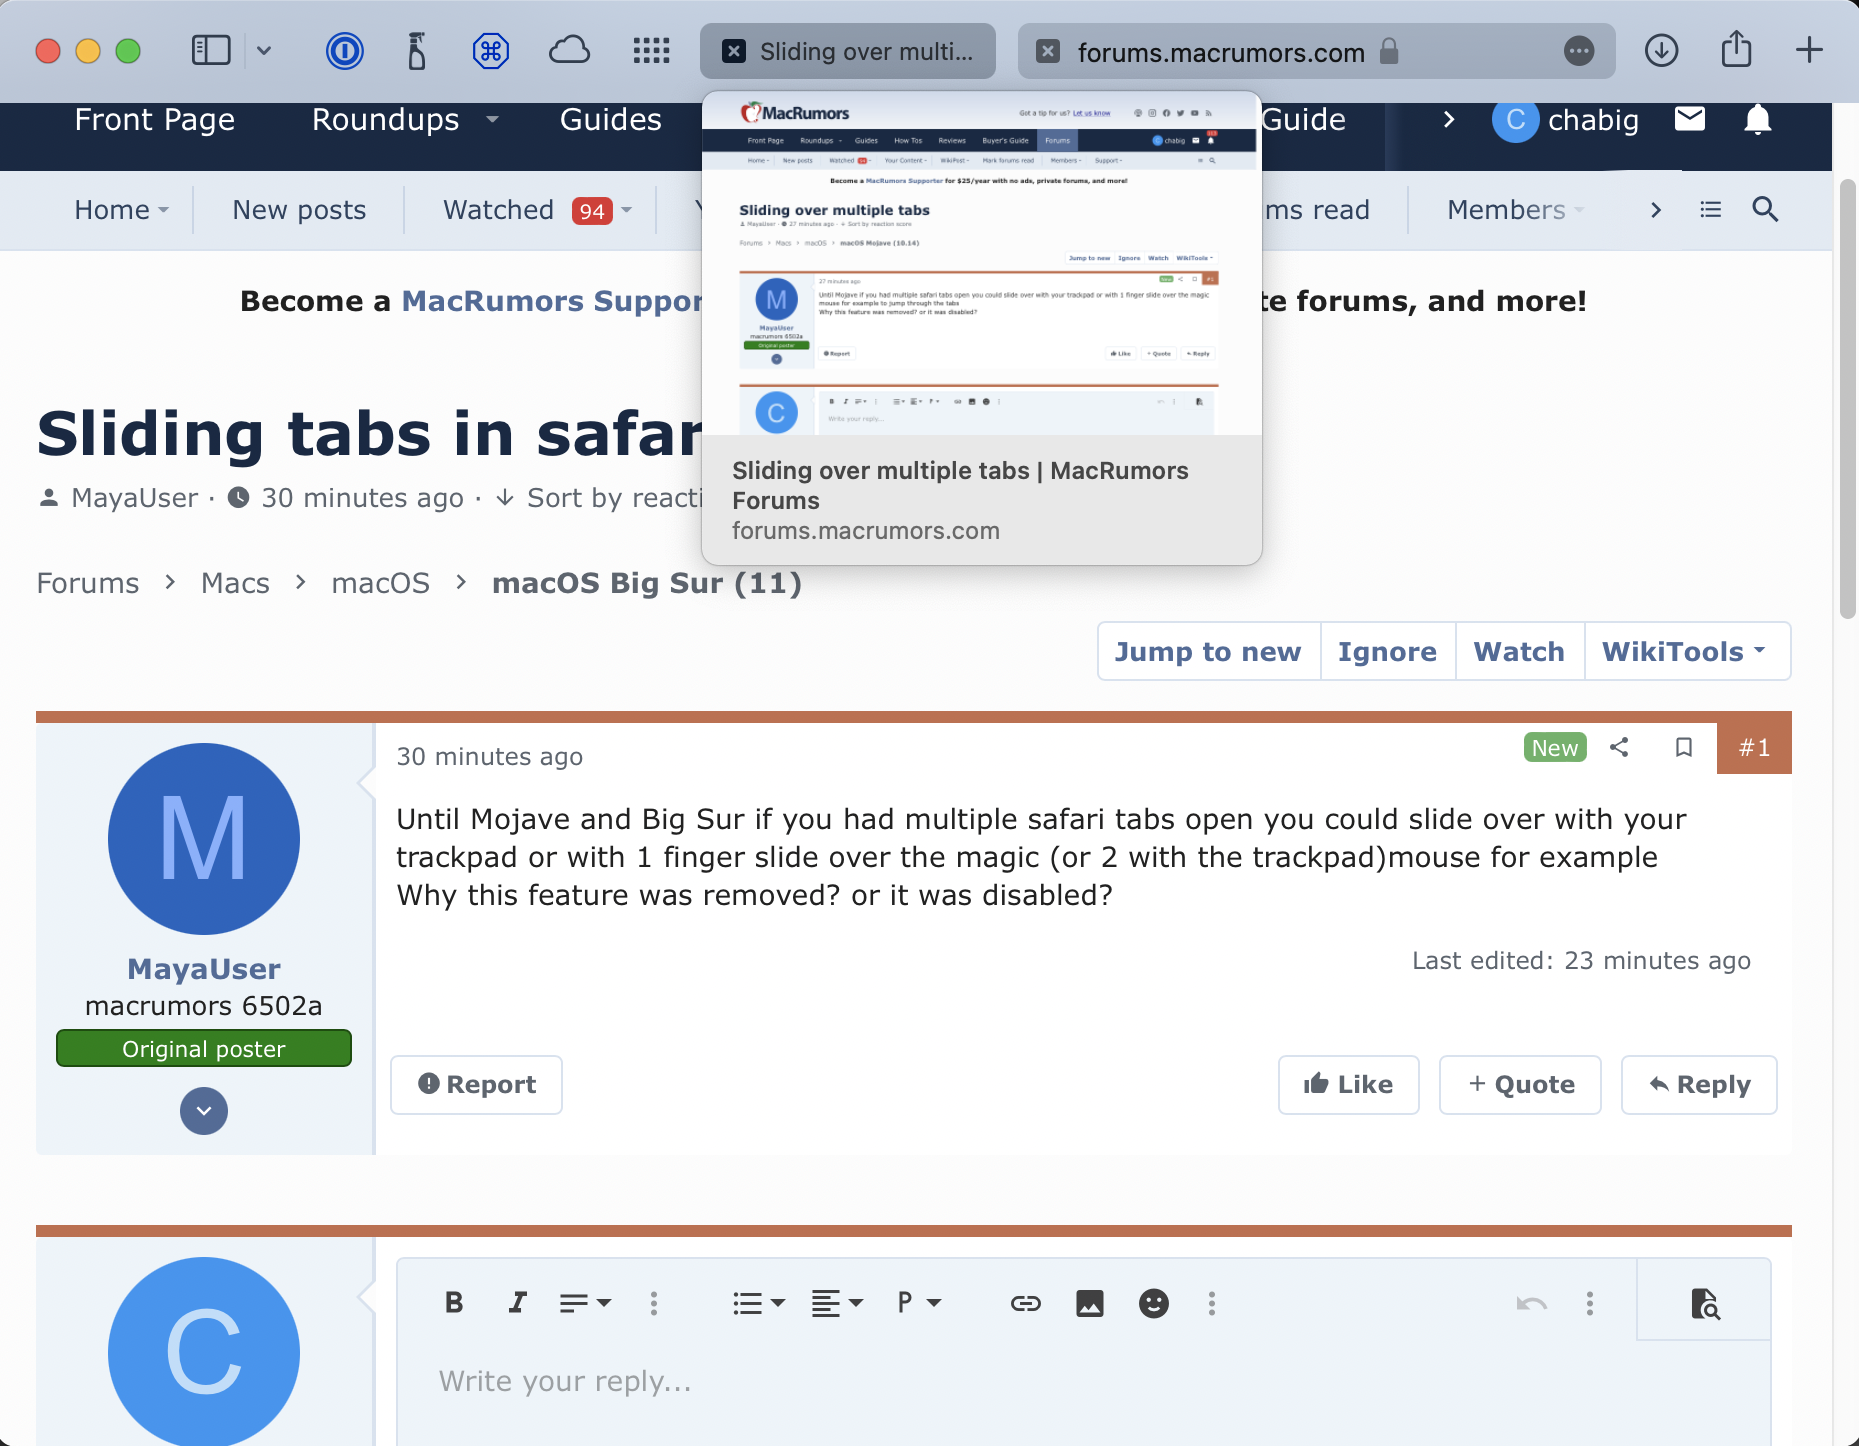Open the command-key extension icon
1859x1446 pixels.
[491, 51]
